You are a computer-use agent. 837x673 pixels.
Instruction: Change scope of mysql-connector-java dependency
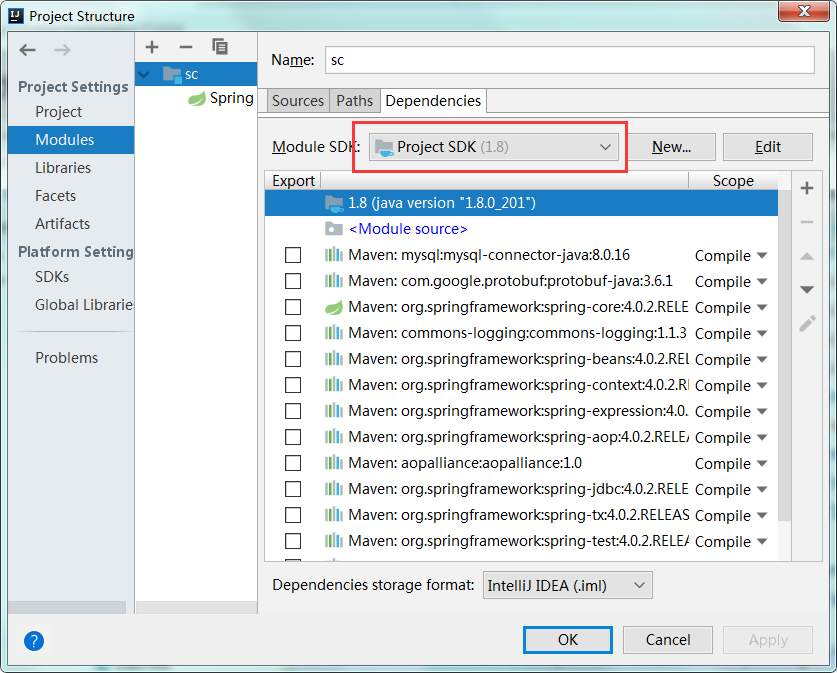coord(731,256)
